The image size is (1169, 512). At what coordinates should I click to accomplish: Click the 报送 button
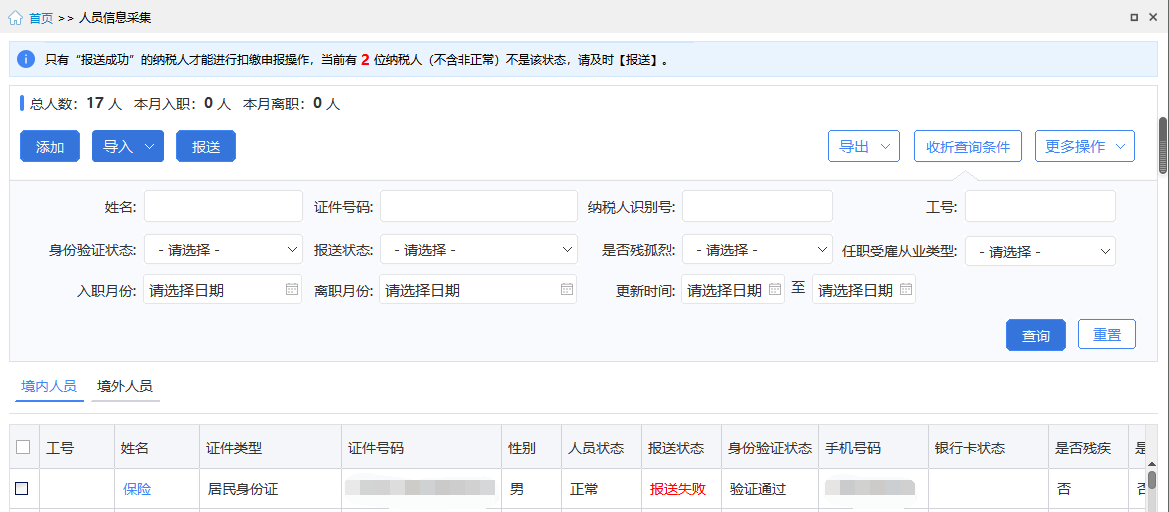206,146
